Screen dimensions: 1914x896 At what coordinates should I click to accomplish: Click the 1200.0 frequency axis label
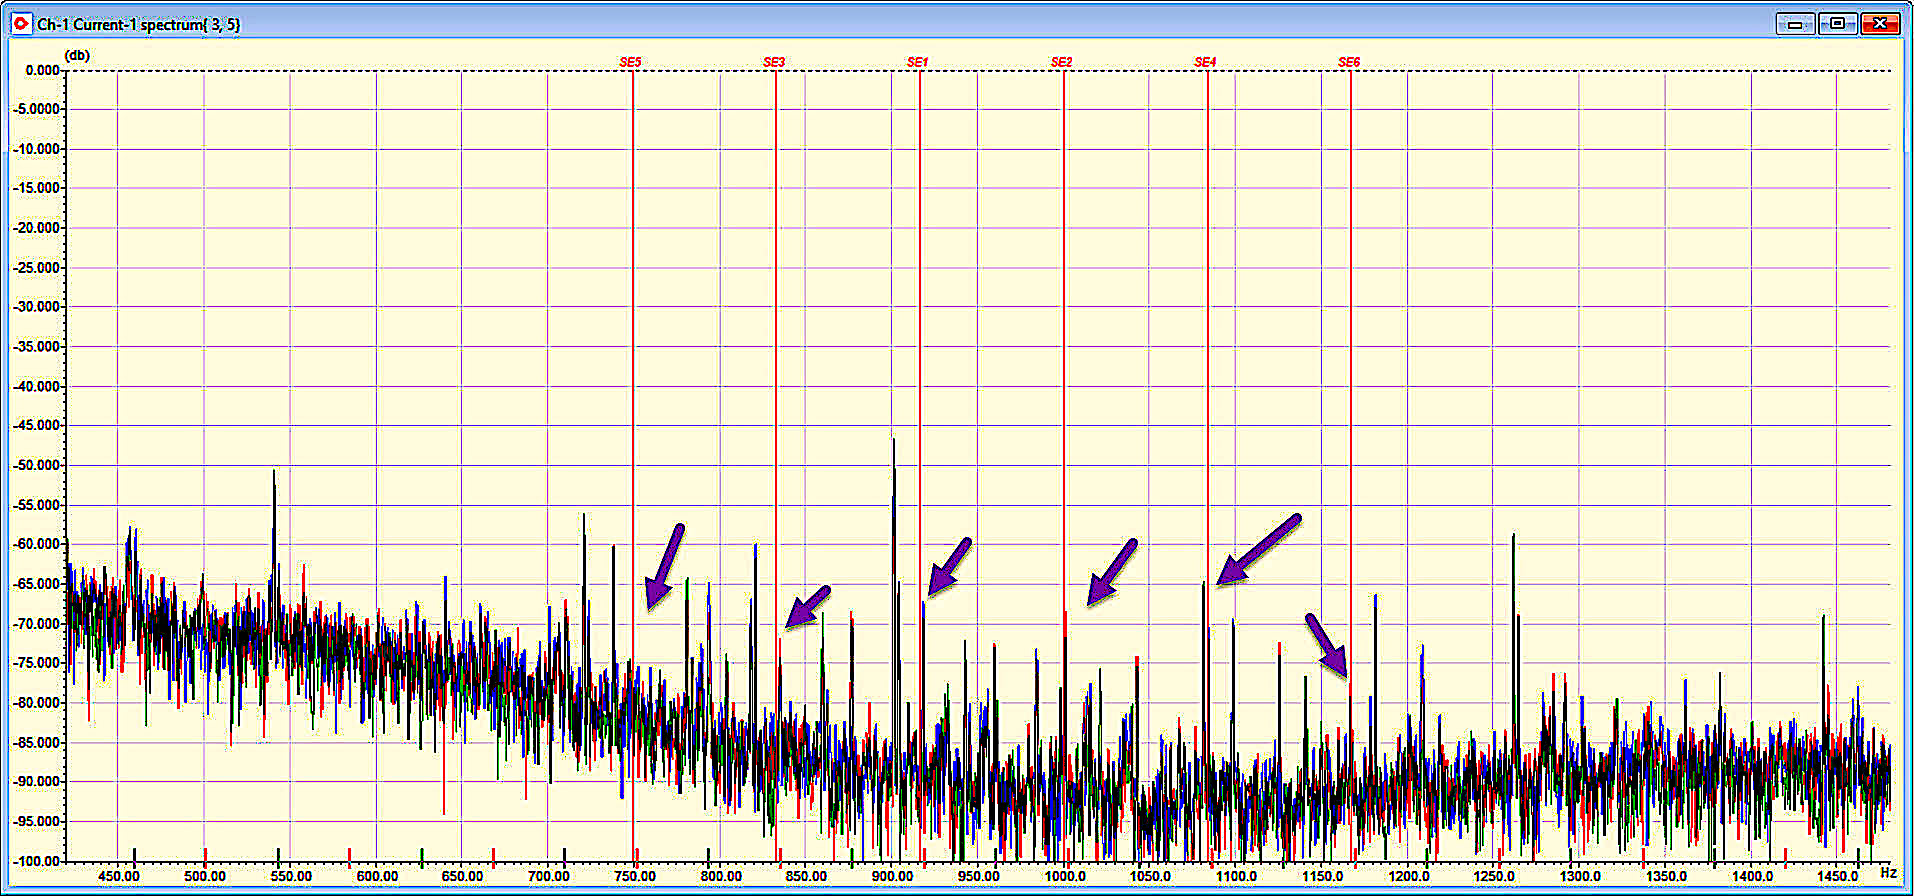[1408, 876]
